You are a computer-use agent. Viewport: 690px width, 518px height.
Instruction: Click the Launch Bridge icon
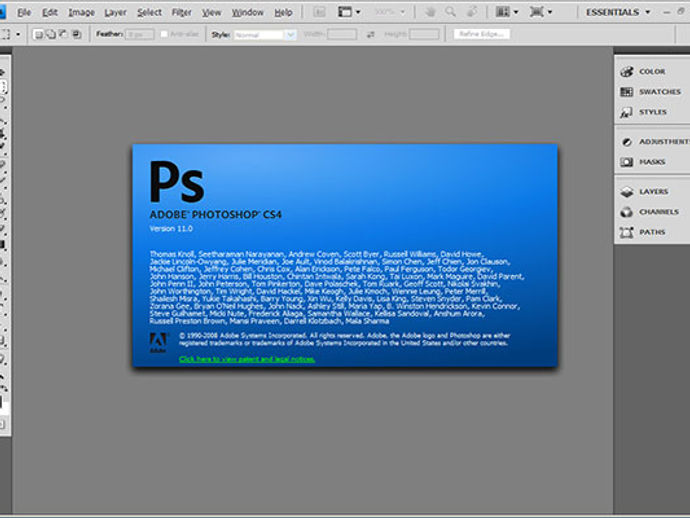tap(319, 12)
